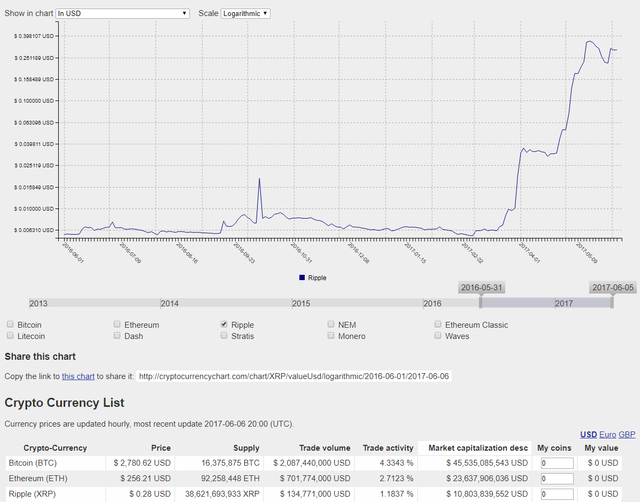Switch list currency to GBP

click(627, 435)
